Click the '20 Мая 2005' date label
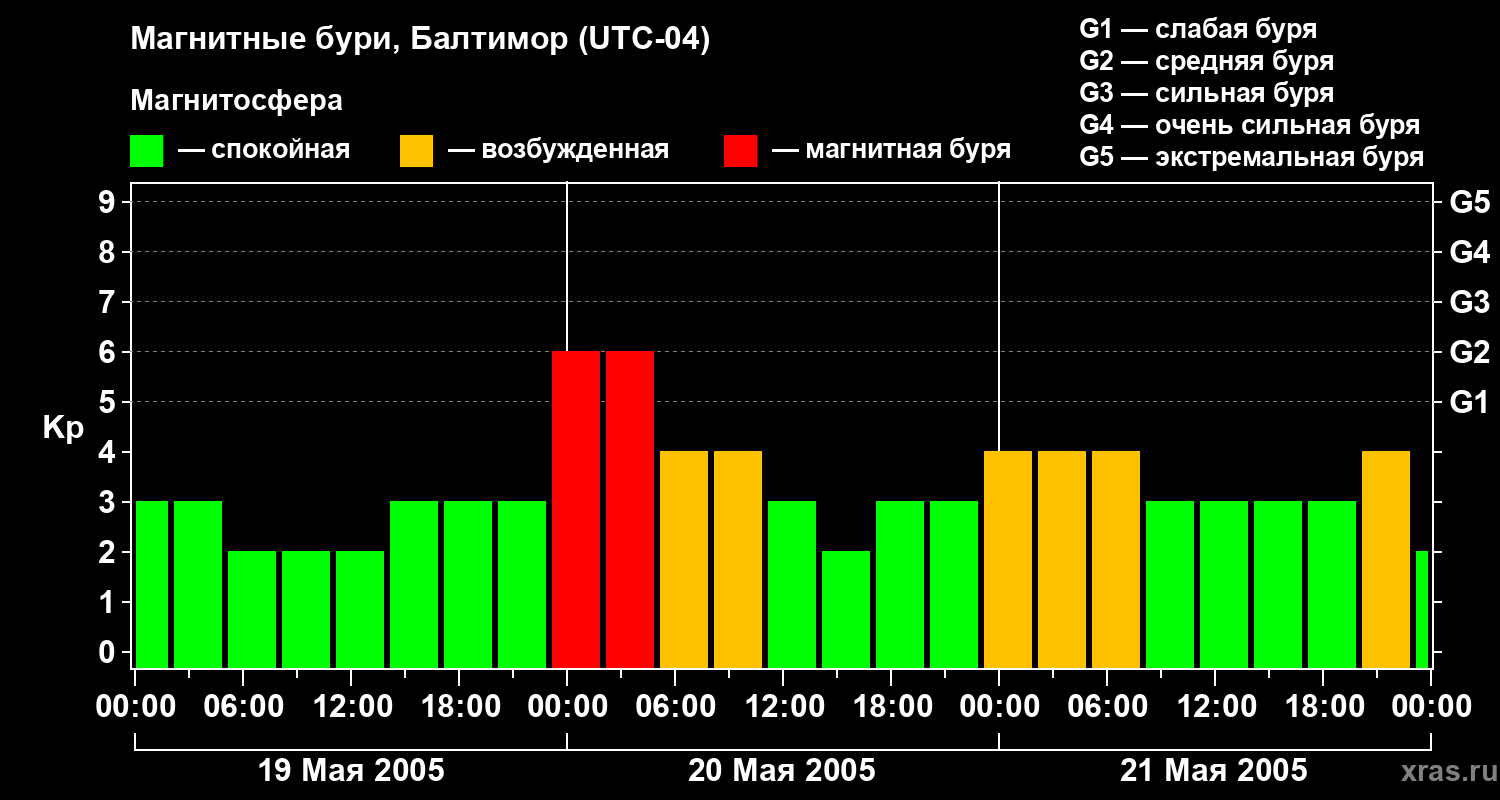 pos(782,771)
